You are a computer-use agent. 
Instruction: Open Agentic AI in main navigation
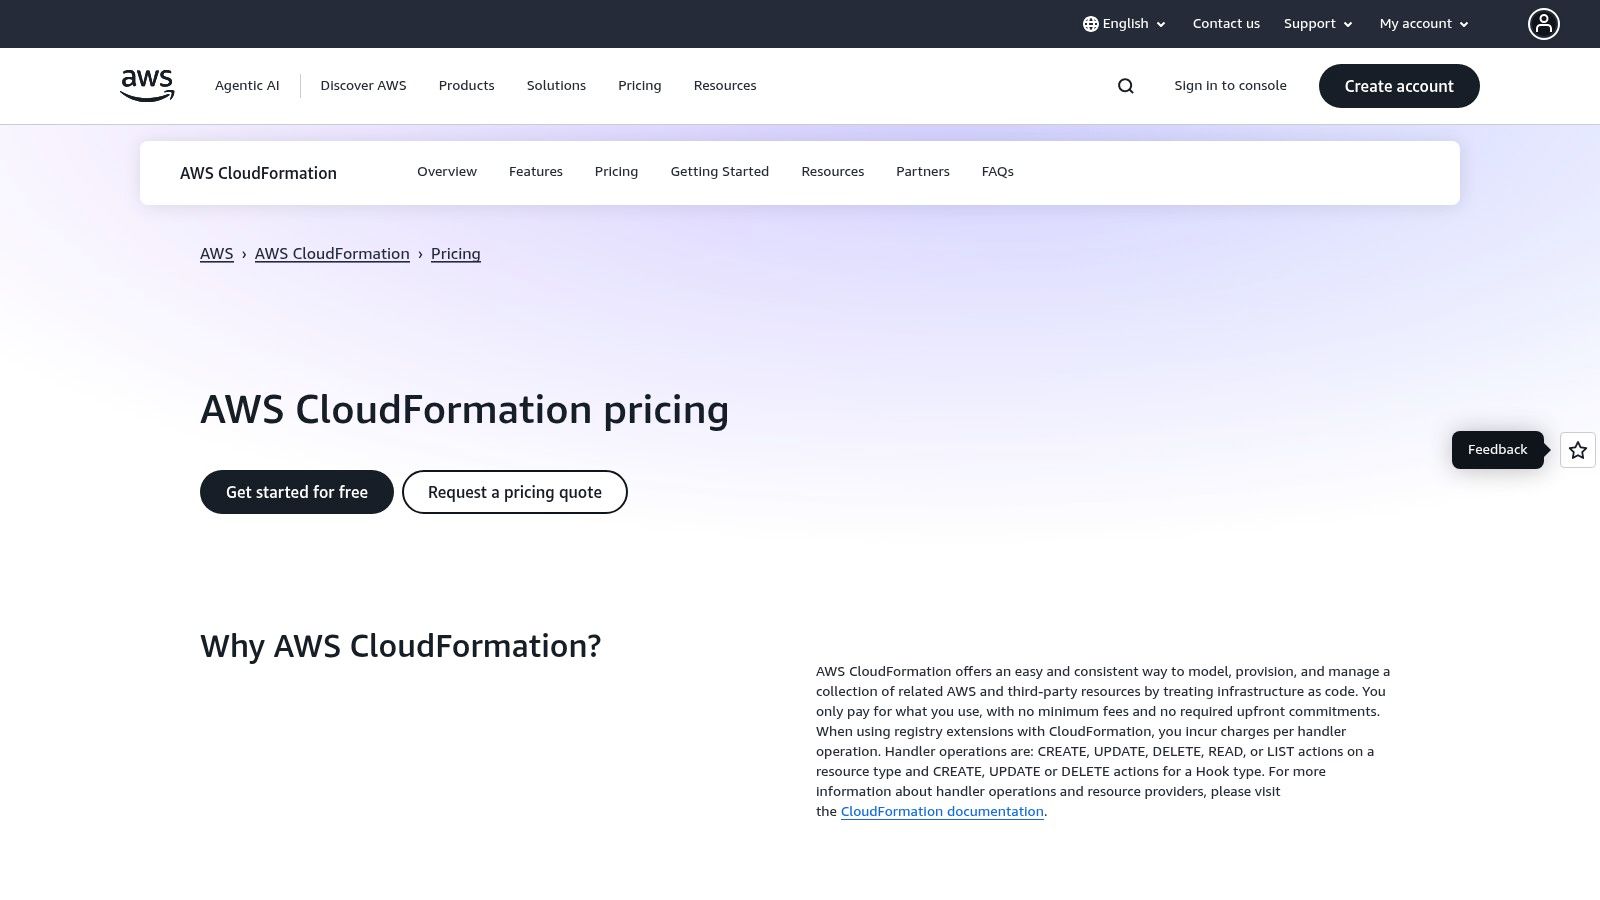(247, 86)
